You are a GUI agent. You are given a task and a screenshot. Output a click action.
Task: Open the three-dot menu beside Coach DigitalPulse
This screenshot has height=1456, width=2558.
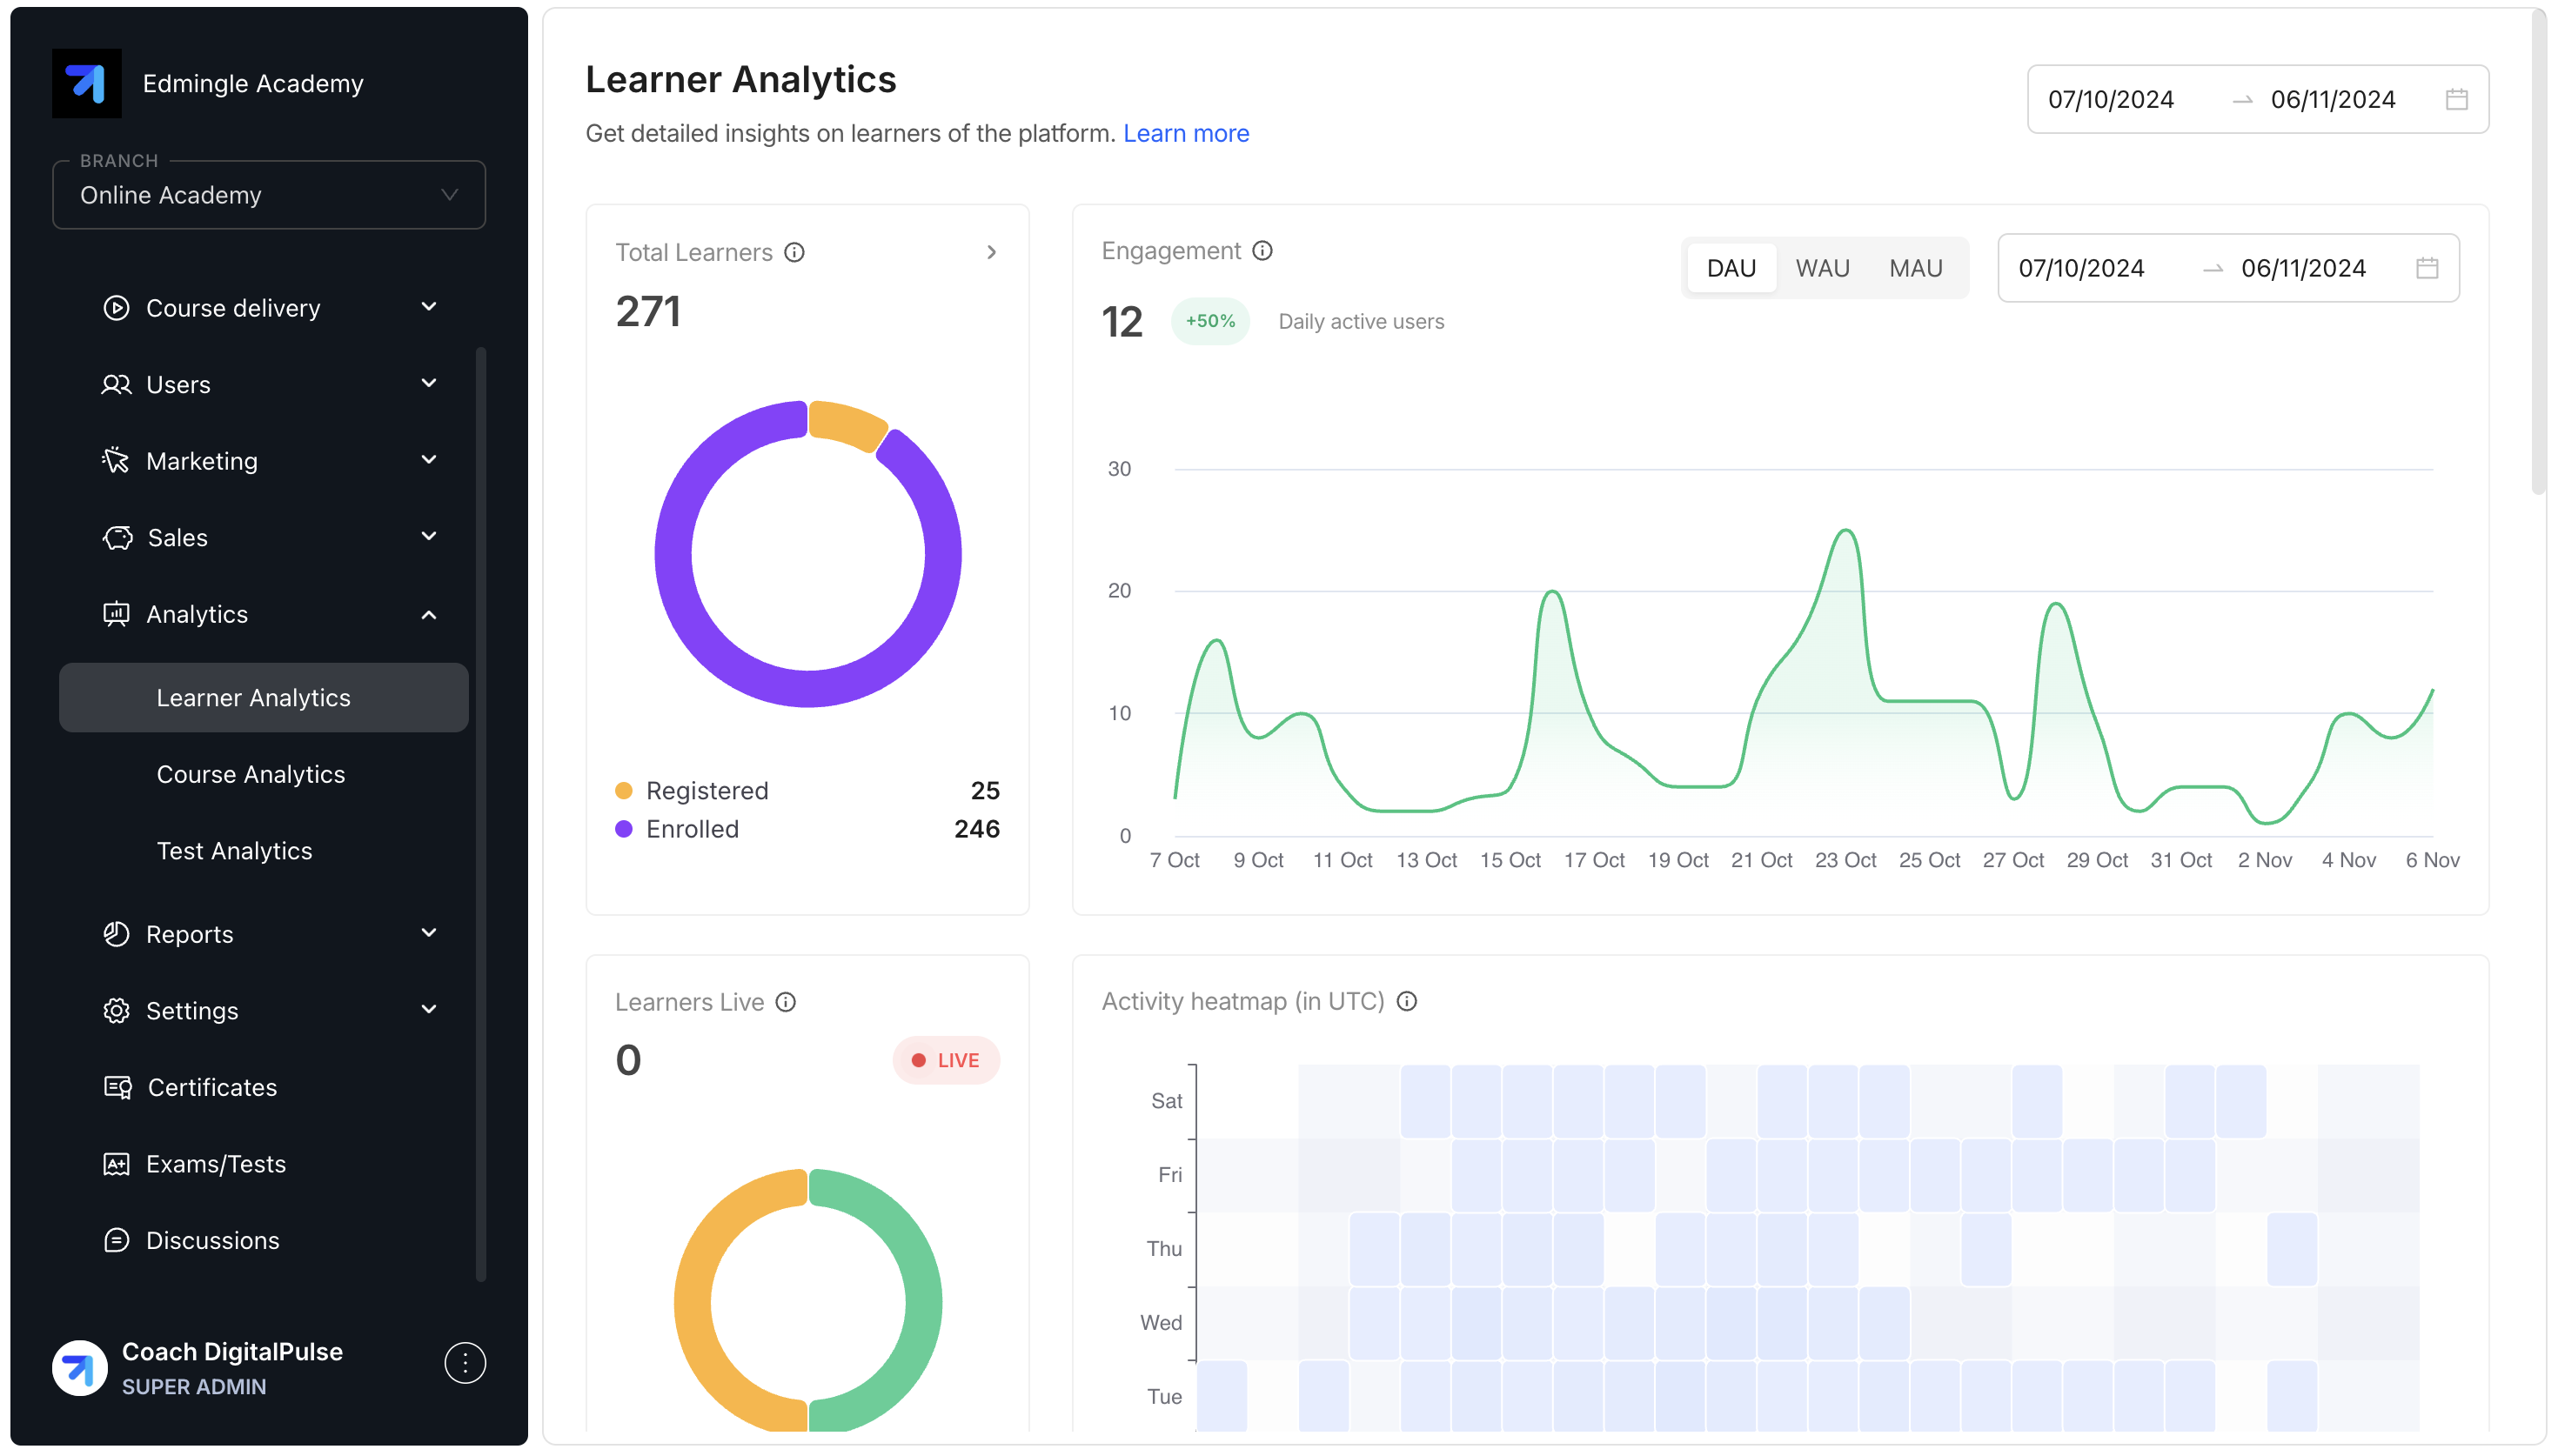click(x=464, y=1363)
